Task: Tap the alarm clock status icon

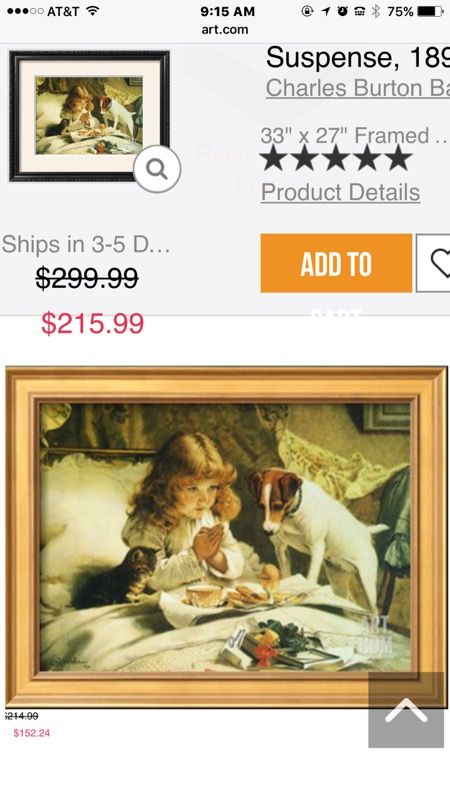Action: 342,11
